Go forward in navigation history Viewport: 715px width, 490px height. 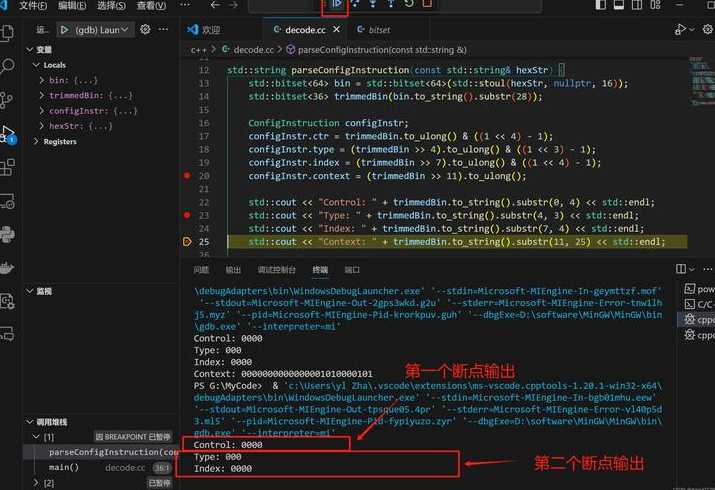click(x=233, y=5)
